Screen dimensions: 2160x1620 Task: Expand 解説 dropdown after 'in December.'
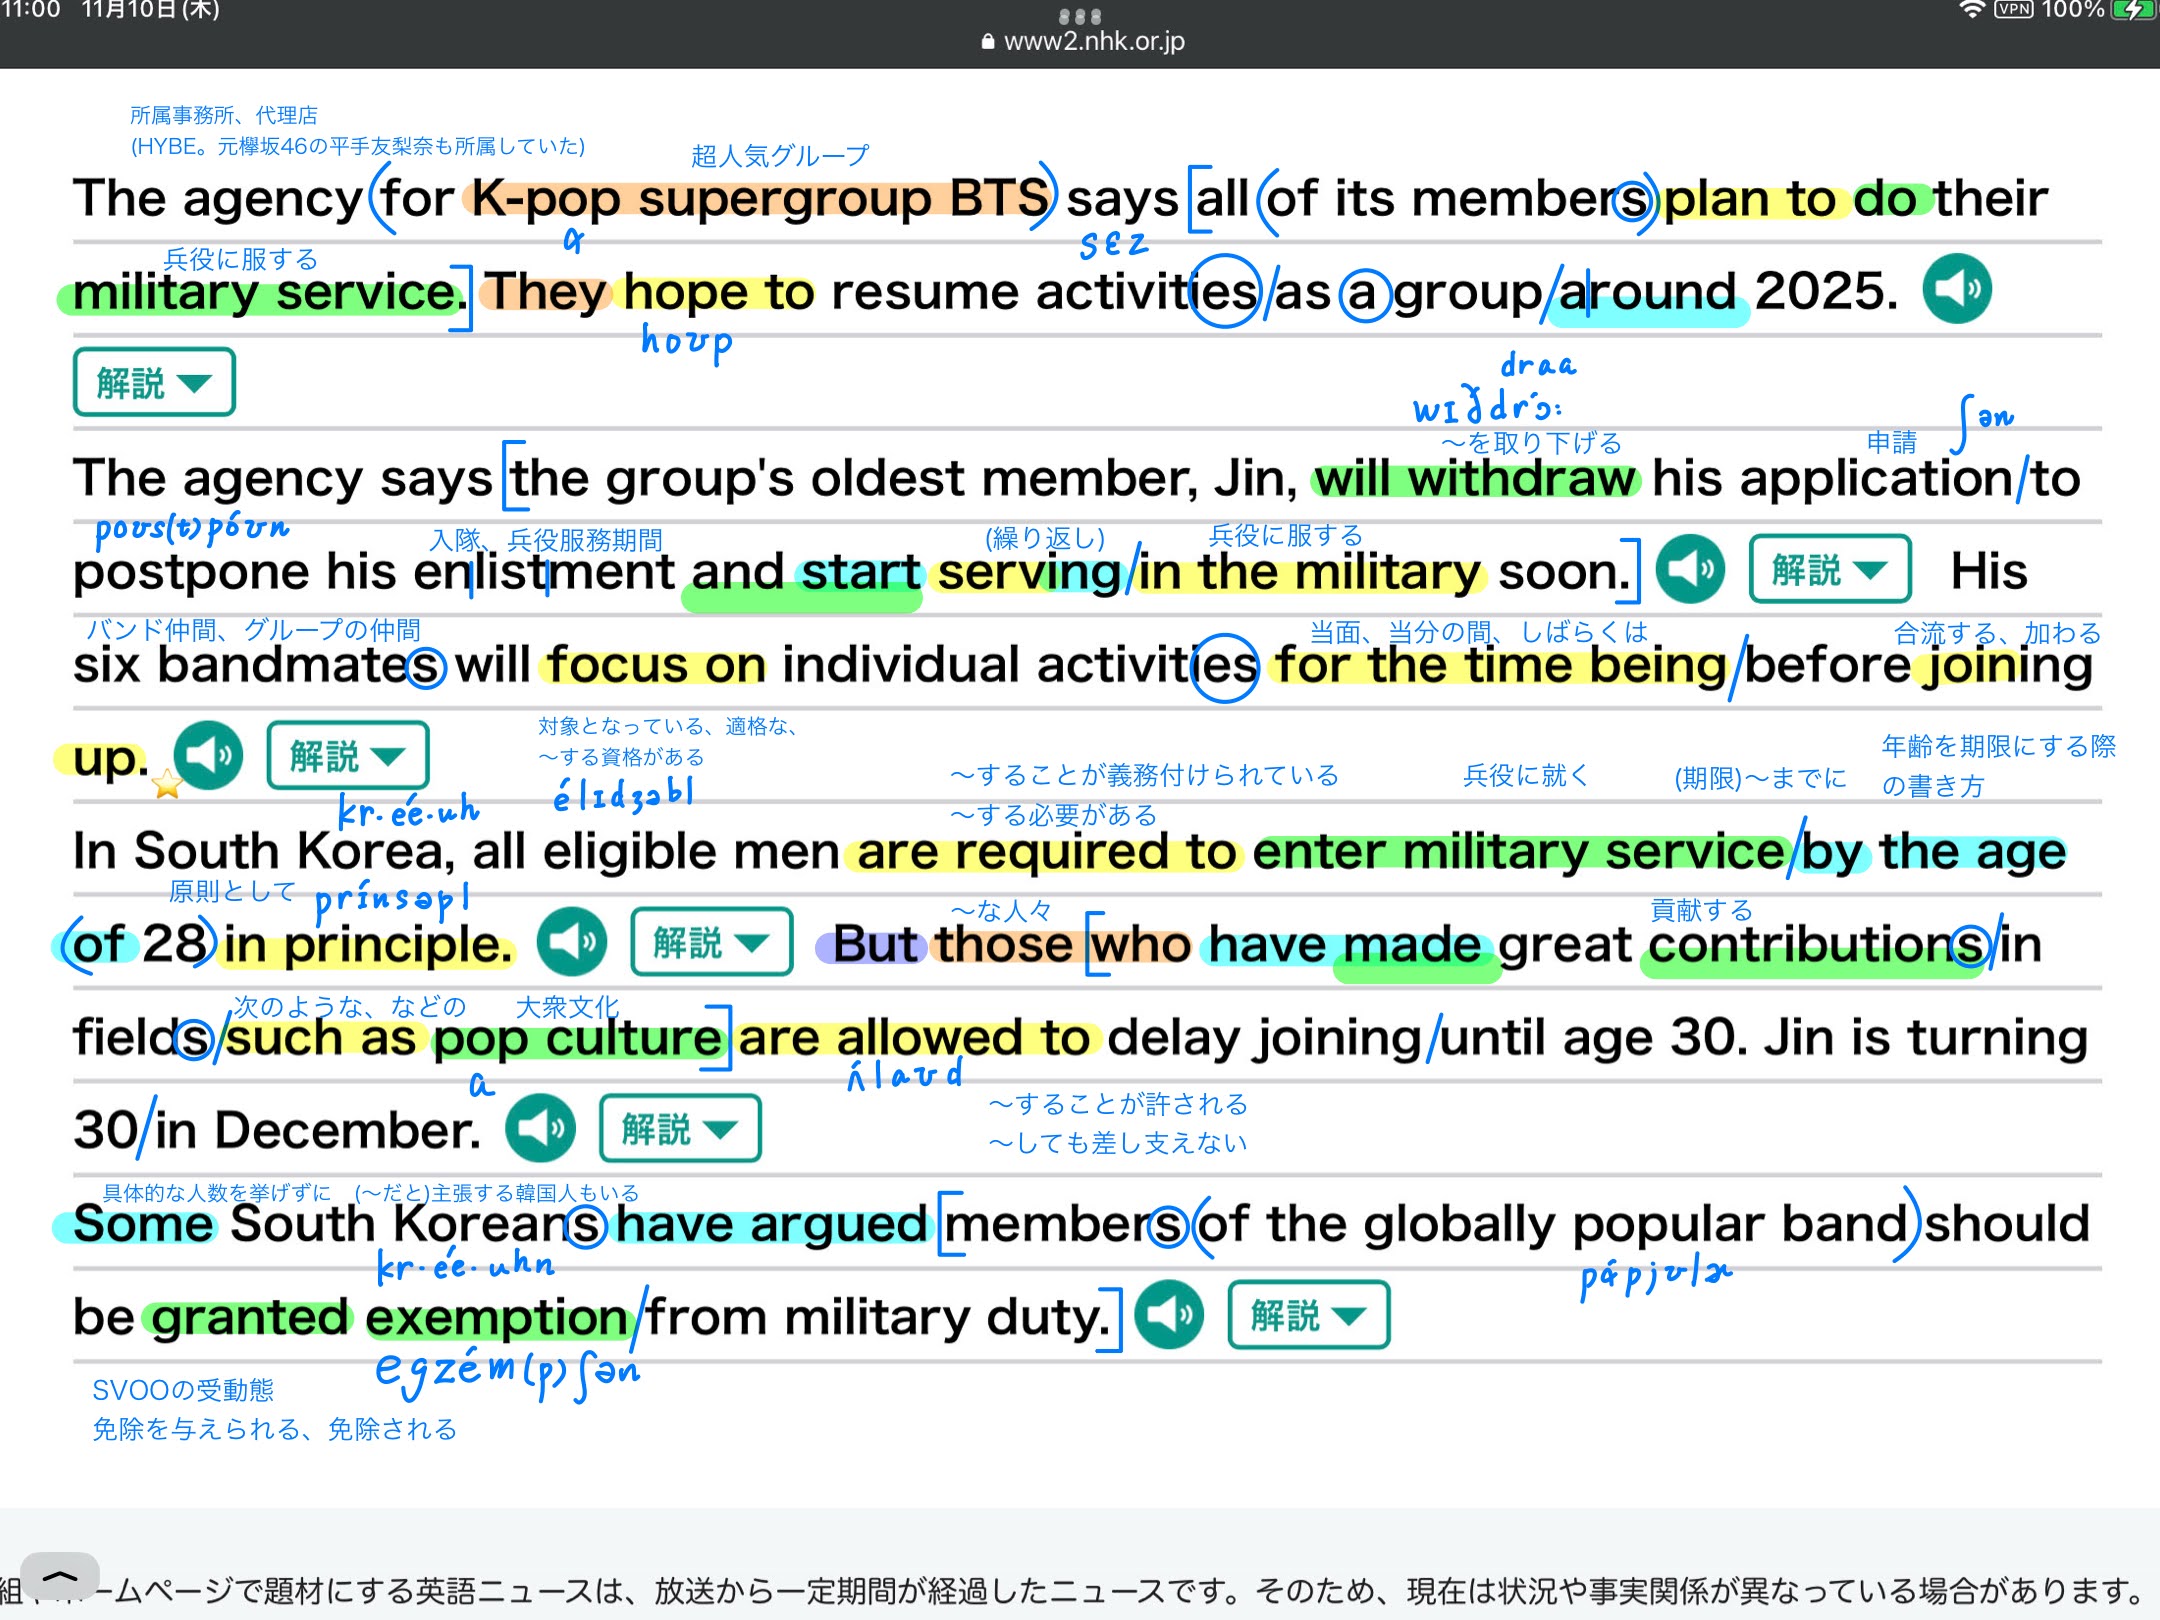680,1128
